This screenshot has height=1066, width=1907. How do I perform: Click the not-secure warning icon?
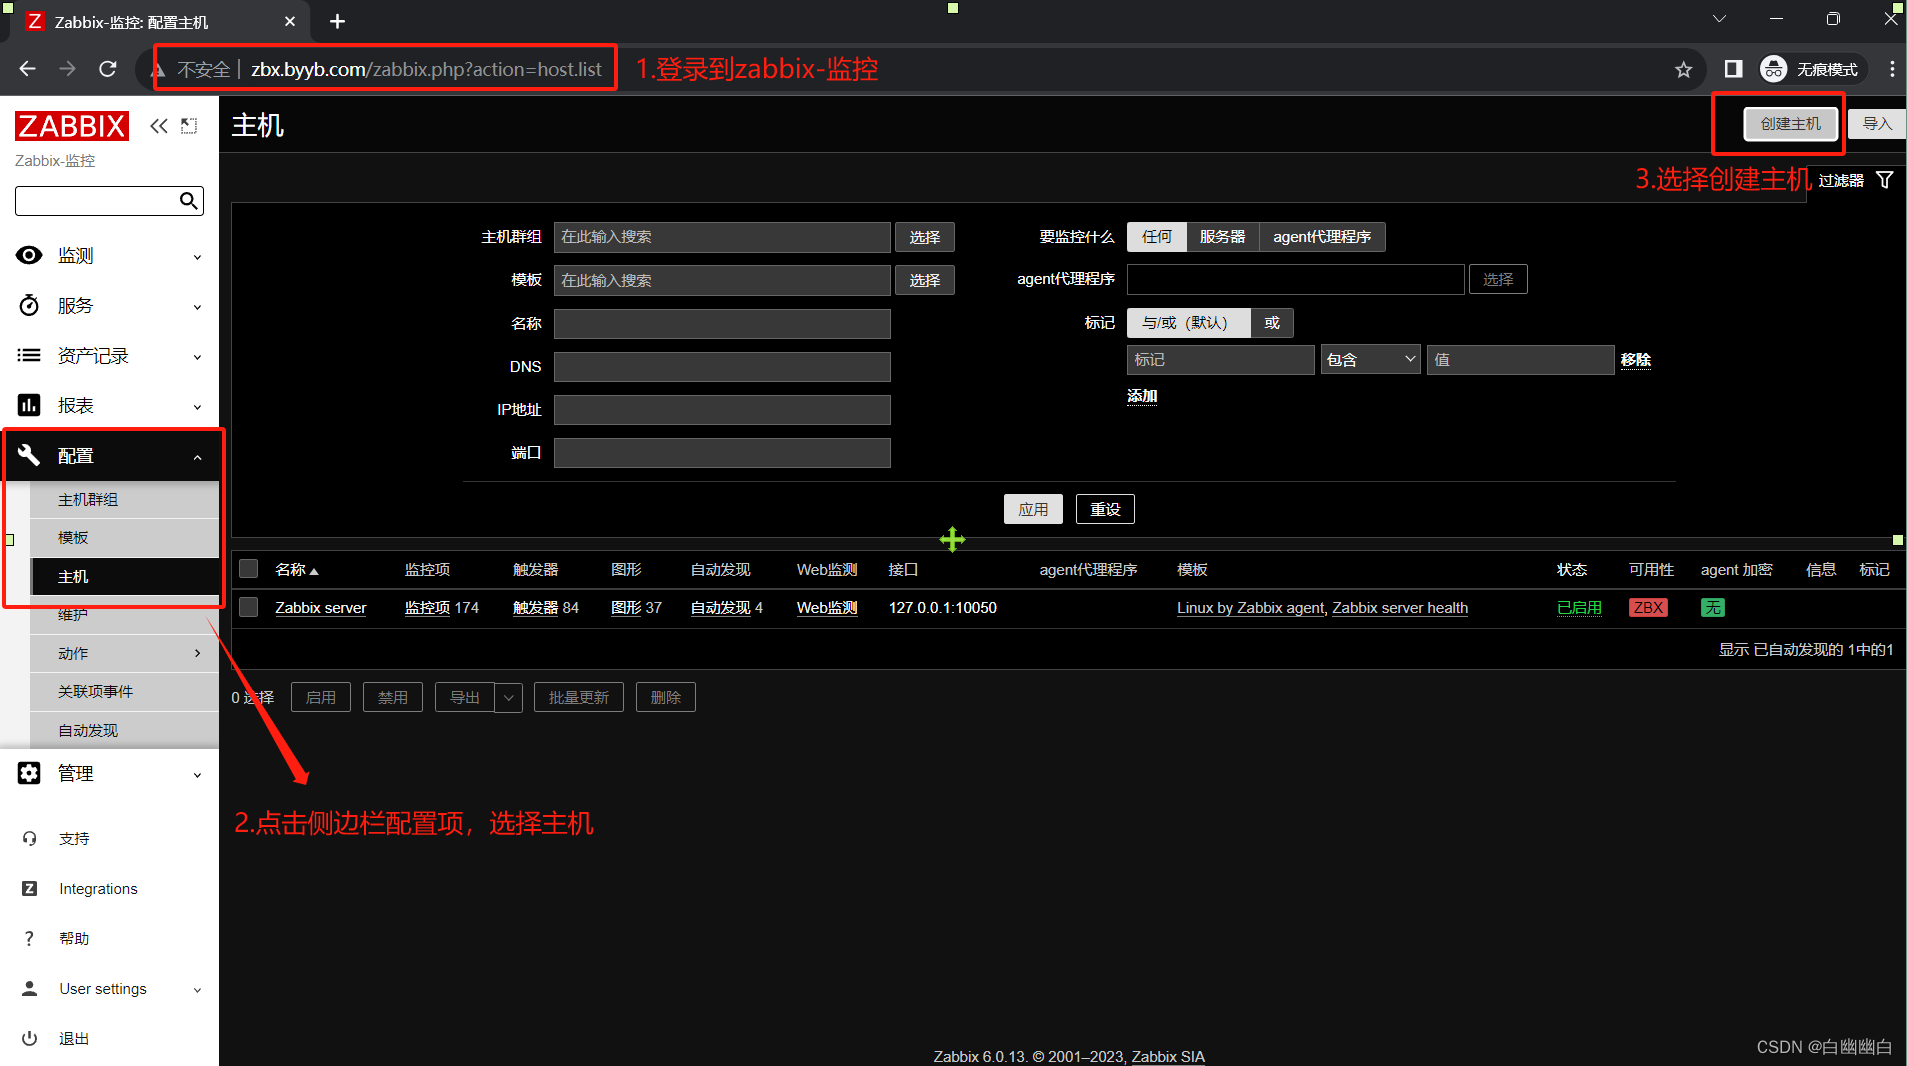point(157,69)
